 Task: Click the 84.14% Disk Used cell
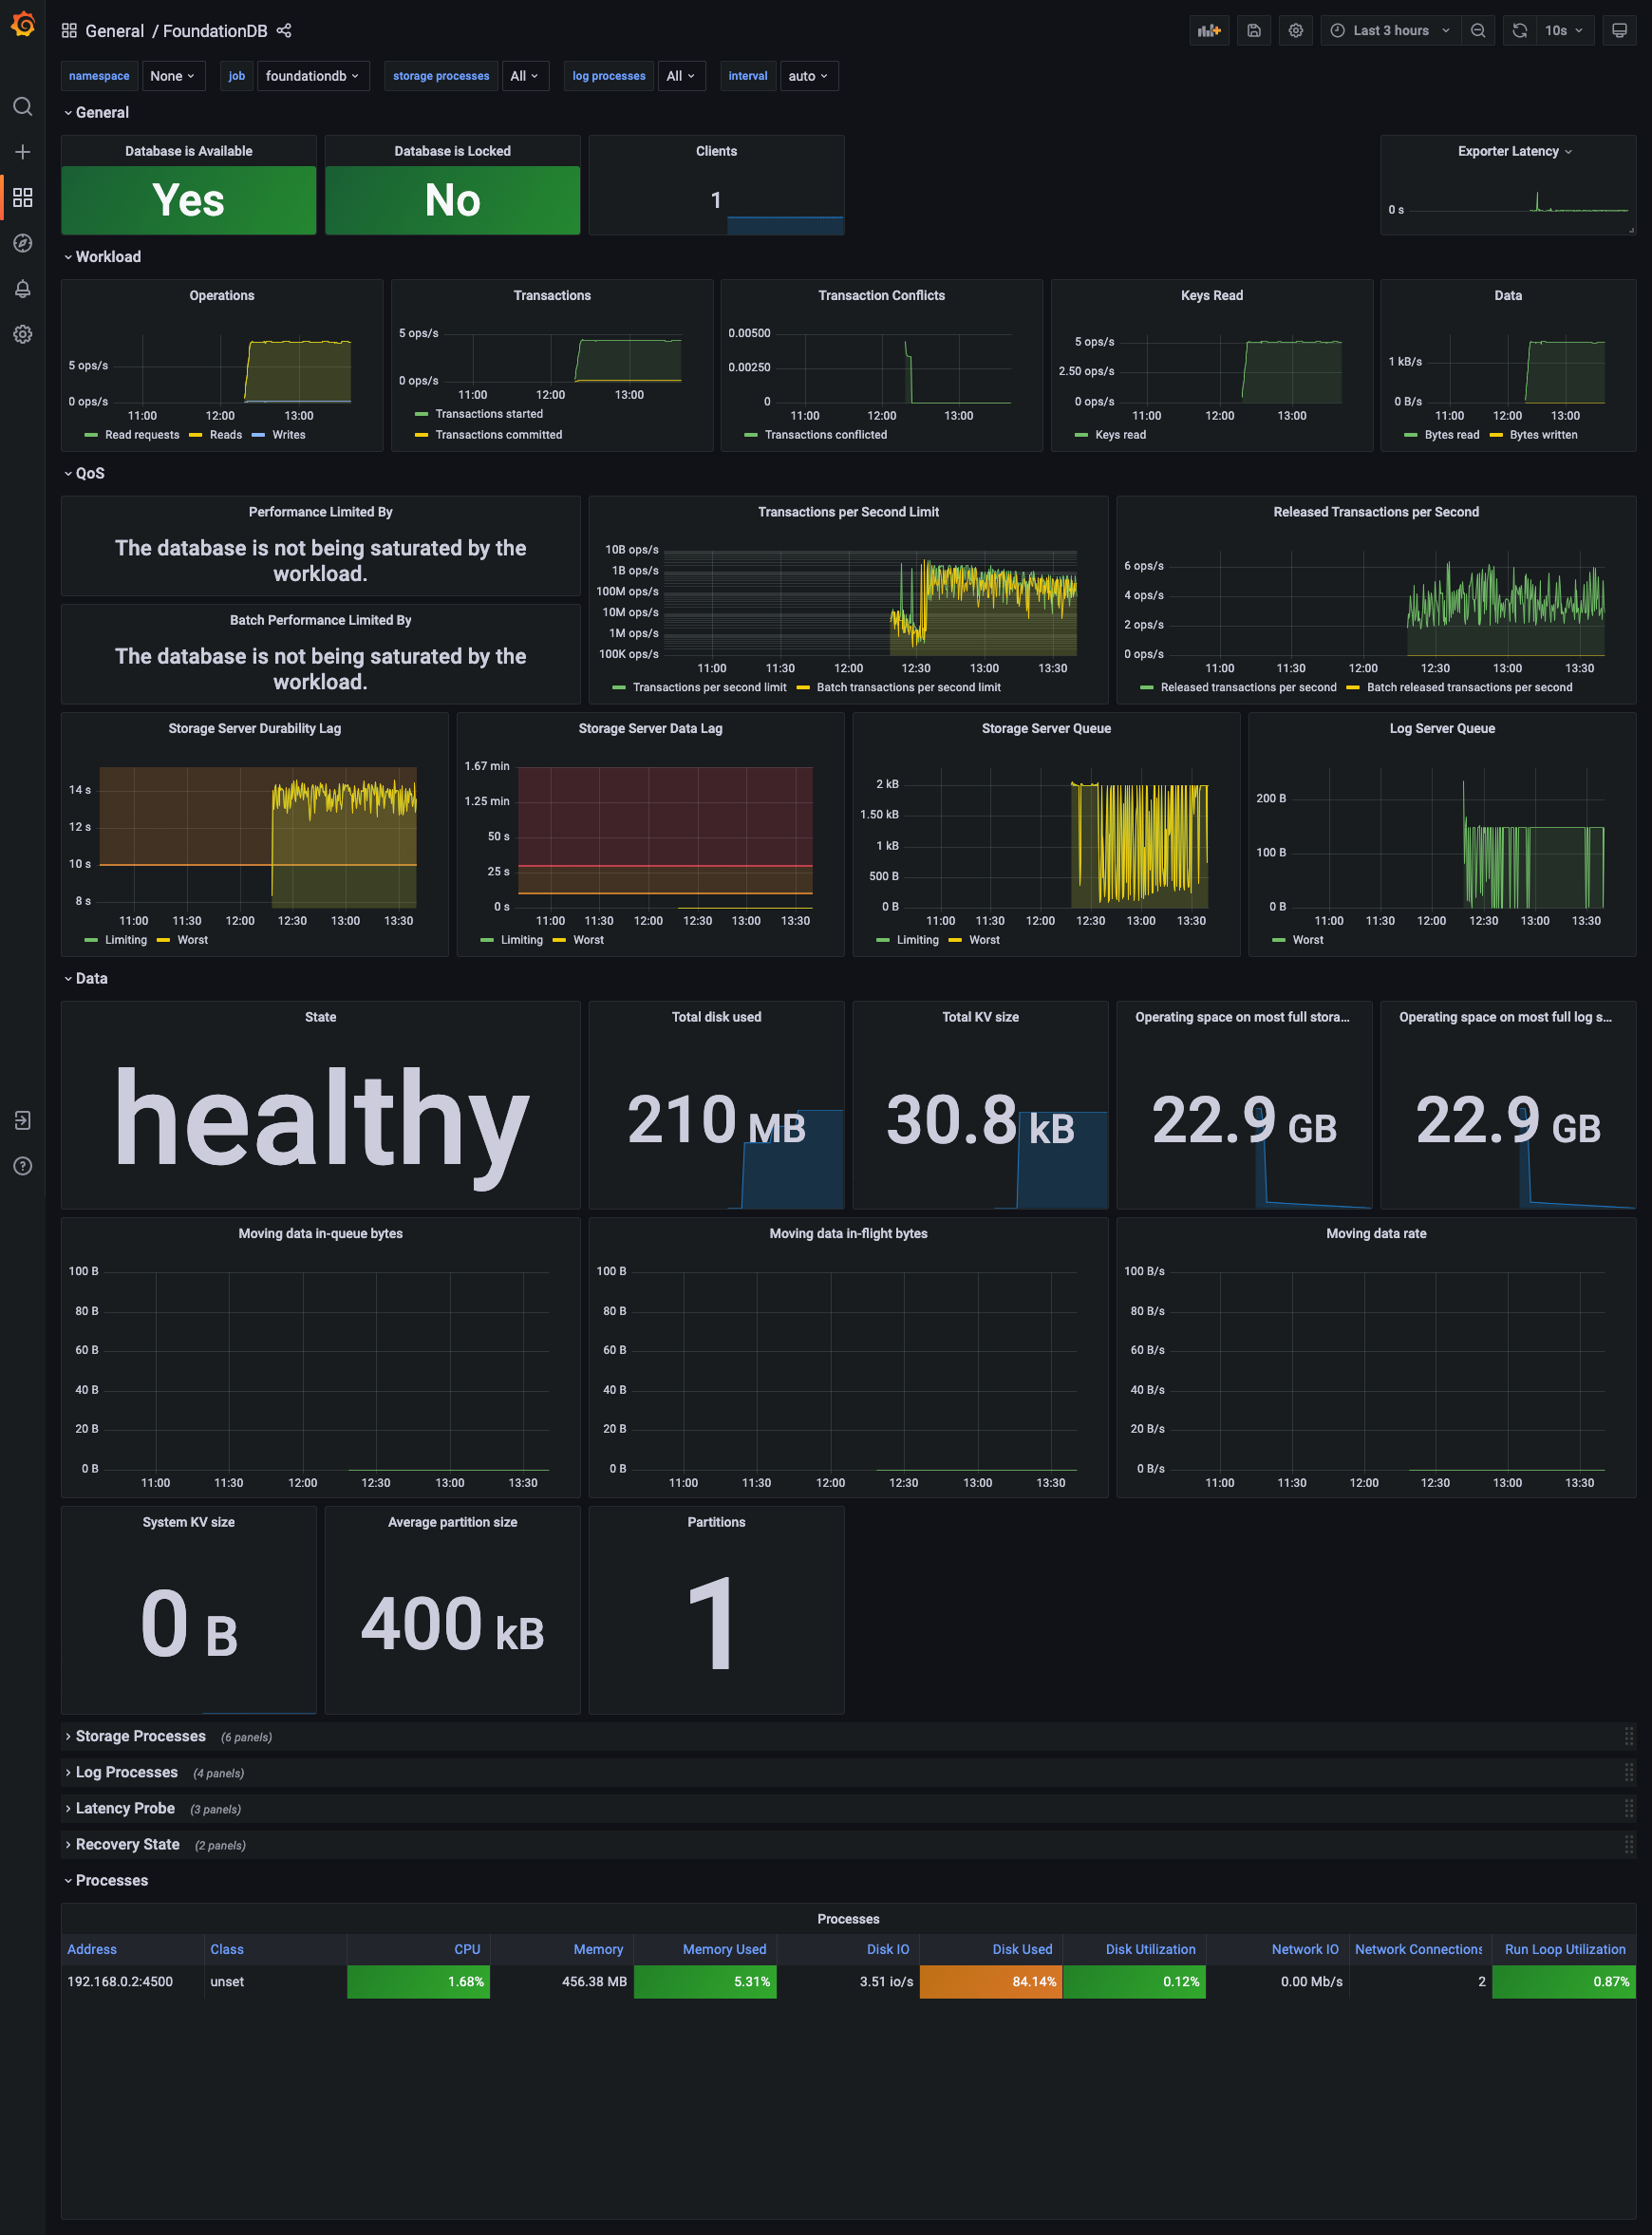(x=991, y=1981)
